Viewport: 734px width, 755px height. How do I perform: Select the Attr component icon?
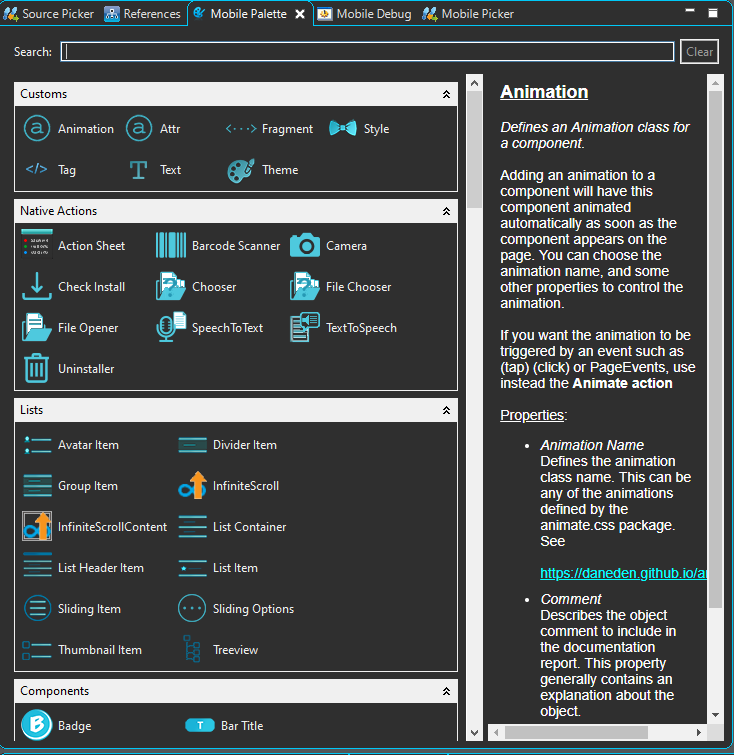(139, 129)
